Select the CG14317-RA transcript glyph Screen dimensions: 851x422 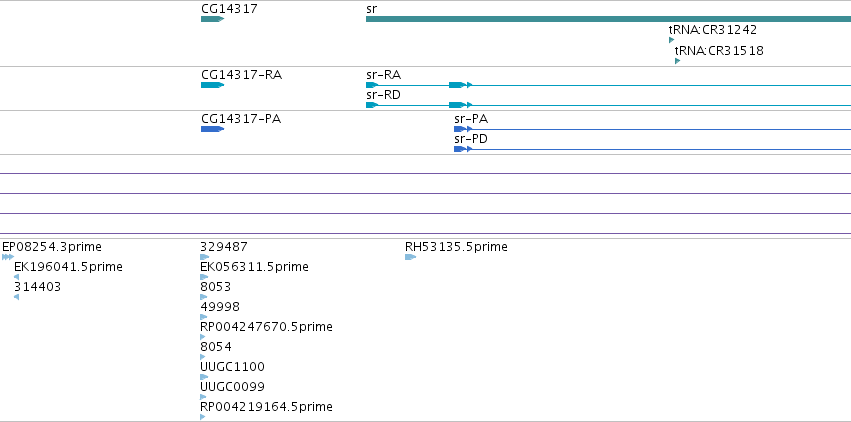click(x=212, y=85)
